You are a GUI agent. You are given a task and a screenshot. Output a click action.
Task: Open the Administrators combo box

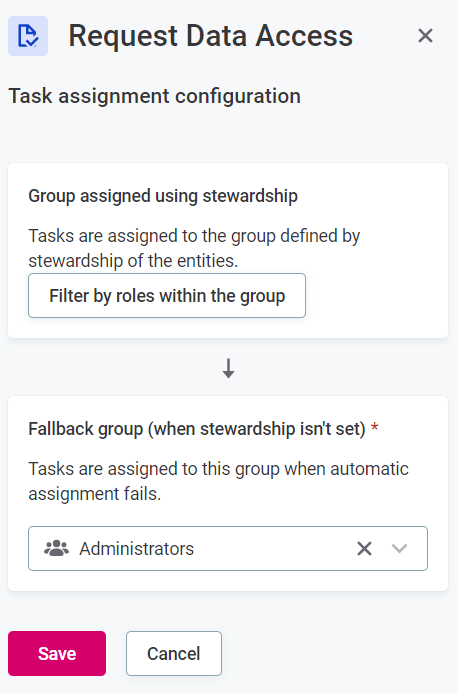(x=228, y=548)
